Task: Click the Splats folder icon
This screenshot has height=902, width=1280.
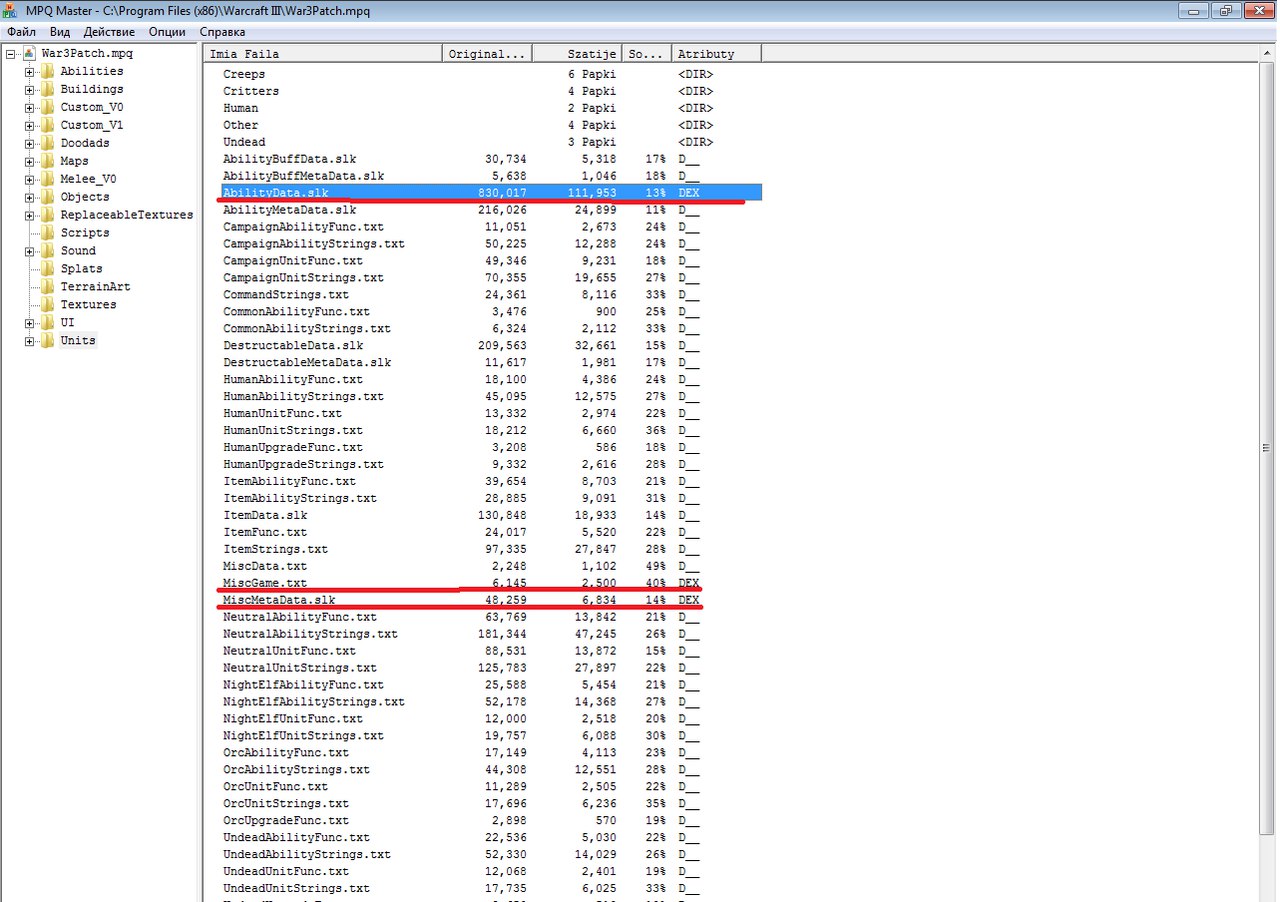Action: pyautogui.click(x=47, y=269)
